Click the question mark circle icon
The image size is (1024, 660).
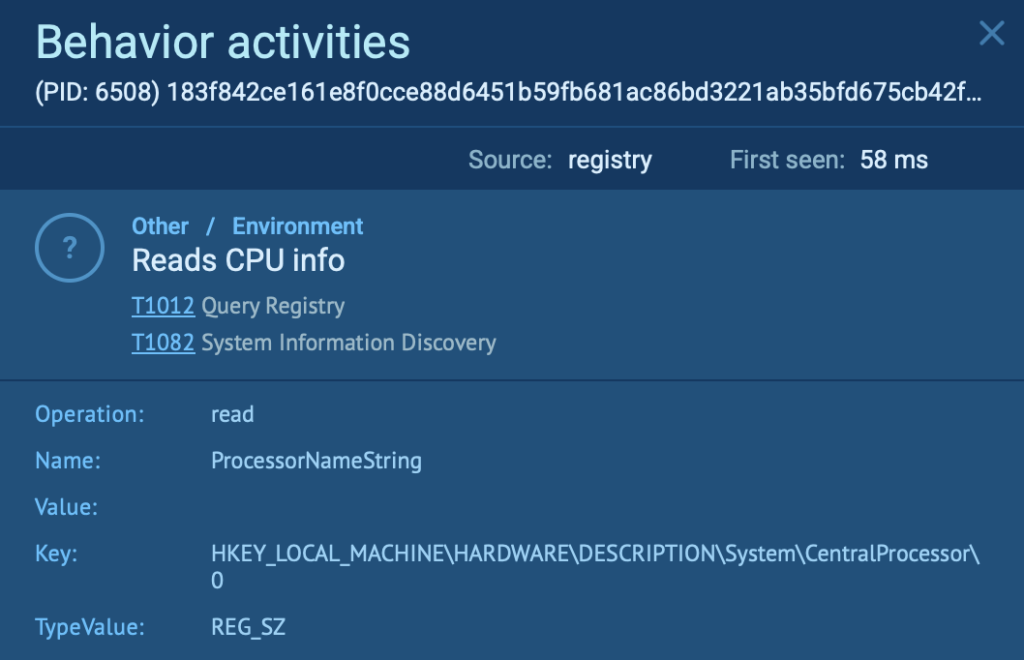pos(69,249)
